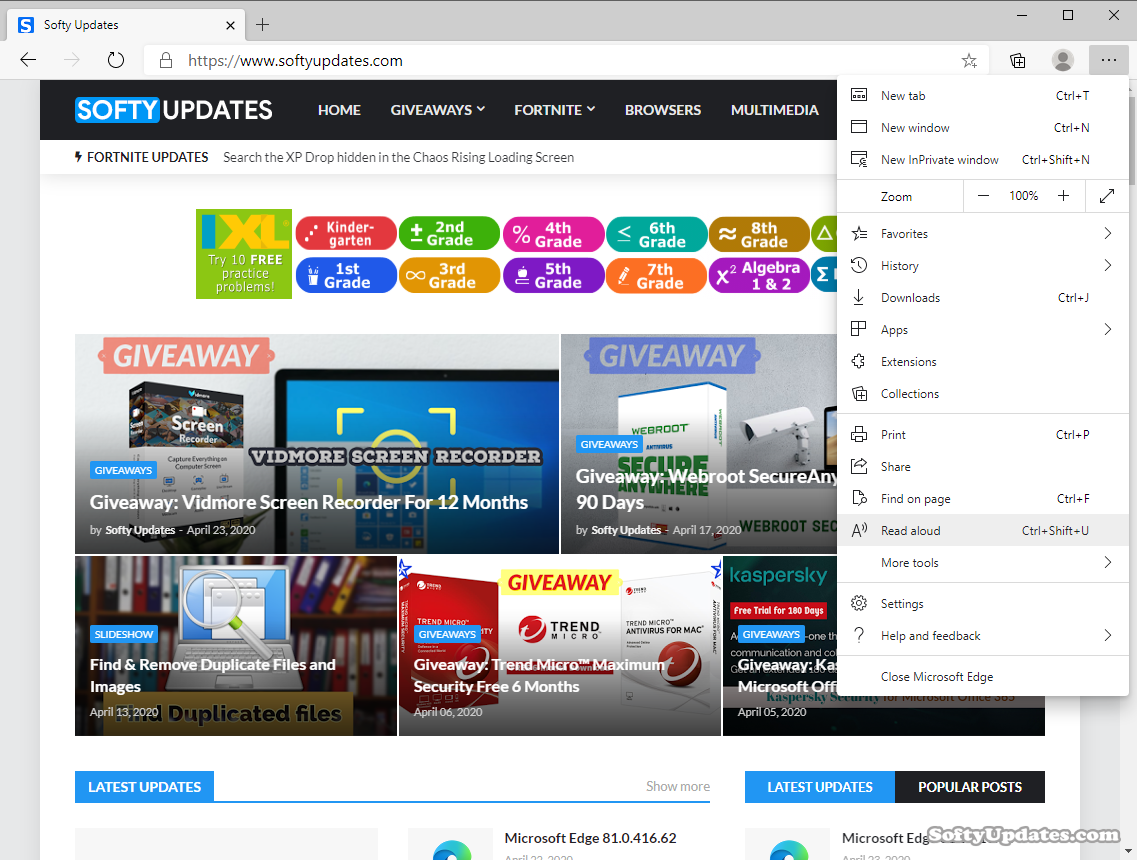This screenshot has height=860, width=1137.
Task: Open Vidmore Screen Recorder giveaway article
Action: click(x=309, y=502)
